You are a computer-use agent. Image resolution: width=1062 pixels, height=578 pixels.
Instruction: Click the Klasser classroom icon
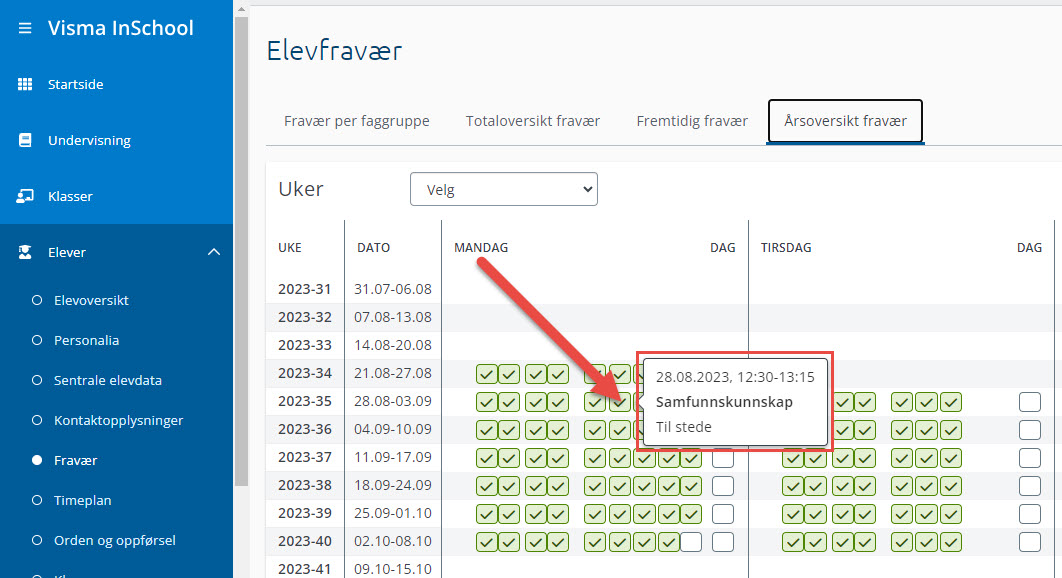tap(25, 197)
